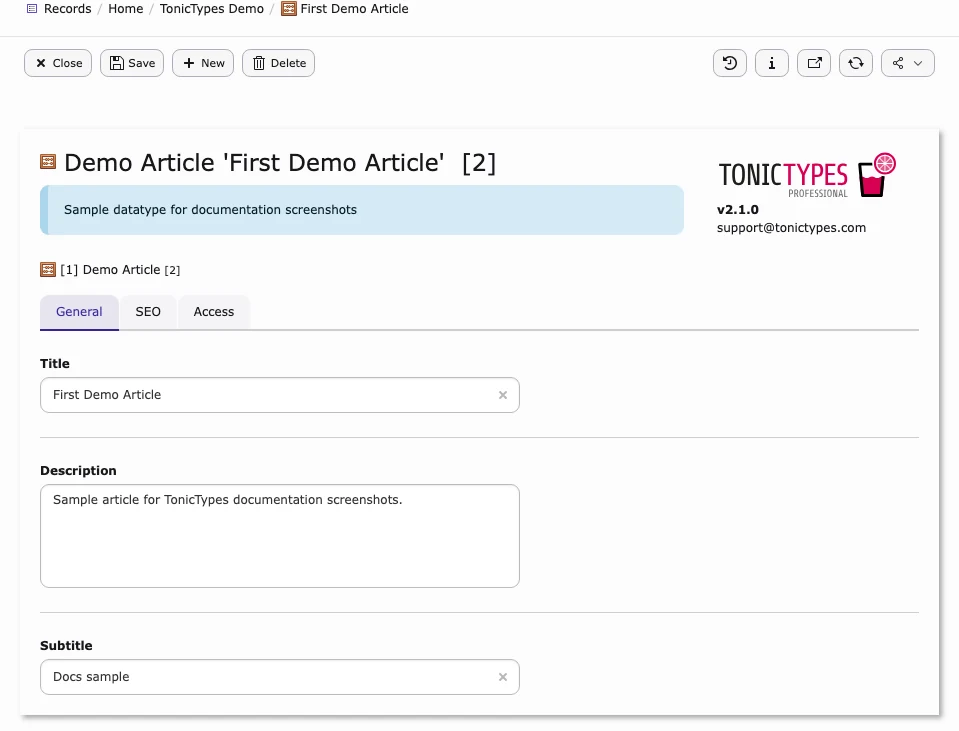Click '[1] Demo Article [2]' label

(x=120, y=270)
